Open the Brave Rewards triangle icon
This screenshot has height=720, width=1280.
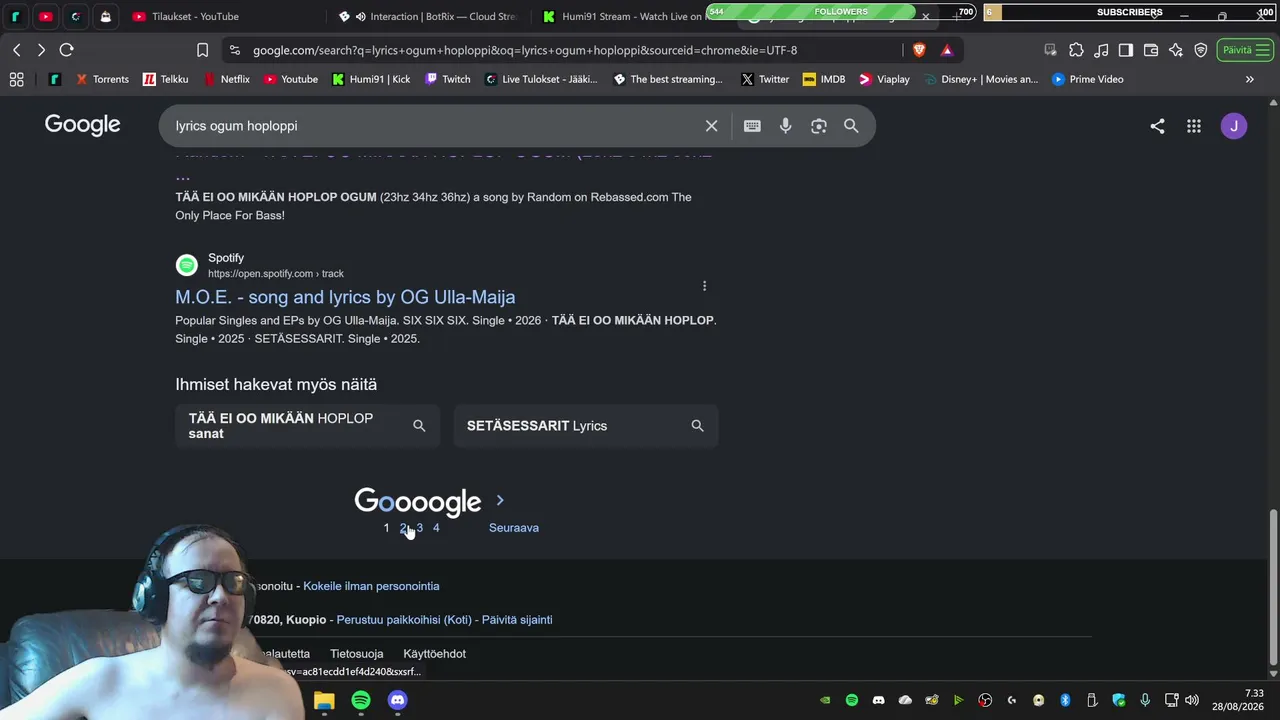tap(947, 50)
